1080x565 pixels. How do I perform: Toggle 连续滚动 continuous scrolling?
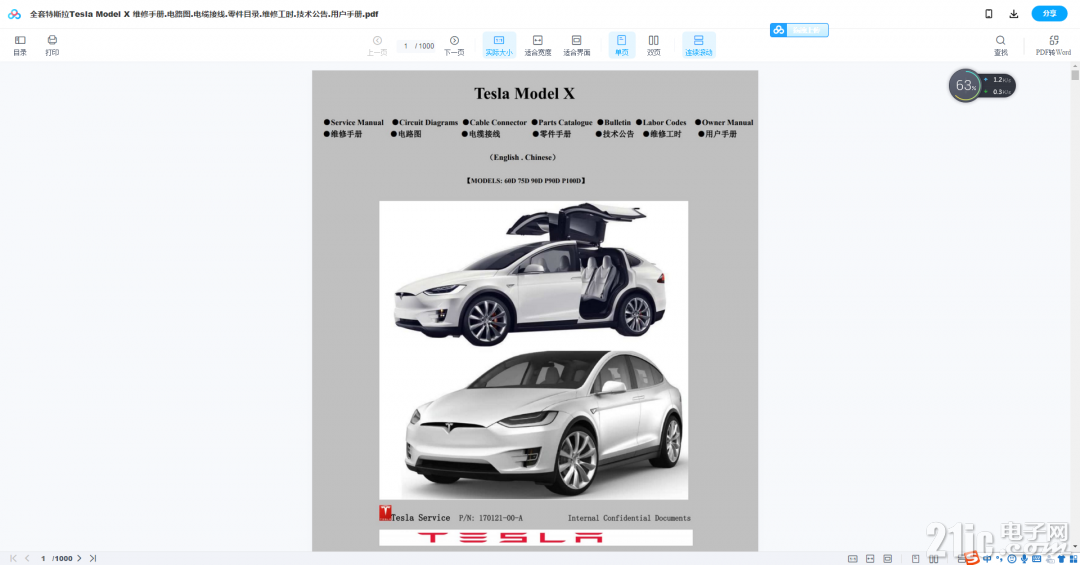pos(698,45)
